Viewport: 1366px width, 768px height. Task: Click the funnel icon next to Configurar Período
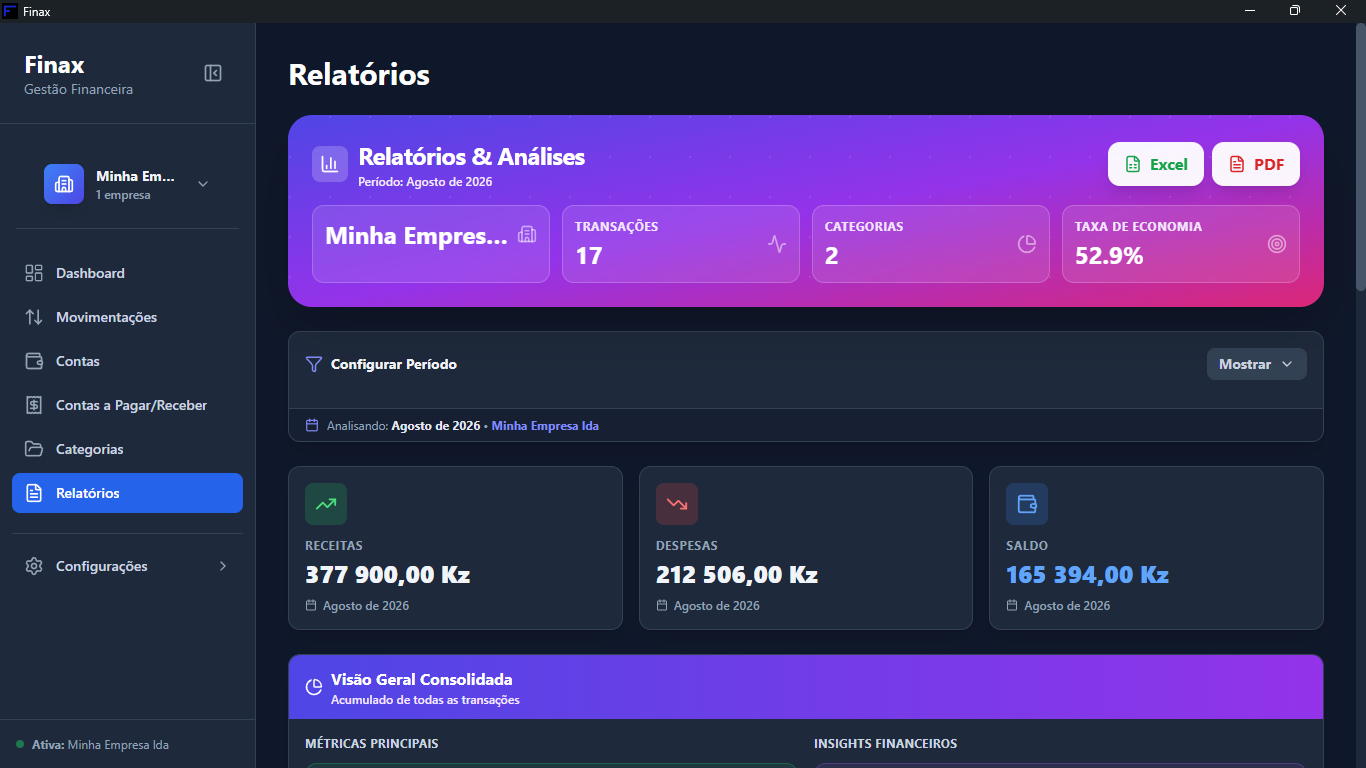tap(314, 364)
